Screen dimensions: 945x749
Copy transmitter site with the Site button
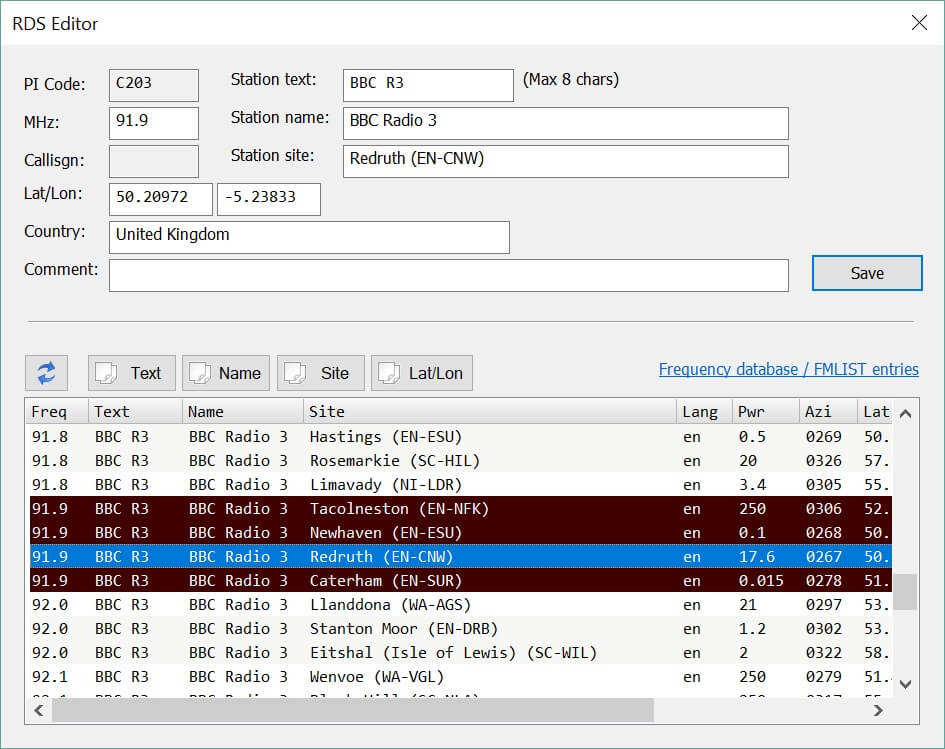click(x=320, y=372)
